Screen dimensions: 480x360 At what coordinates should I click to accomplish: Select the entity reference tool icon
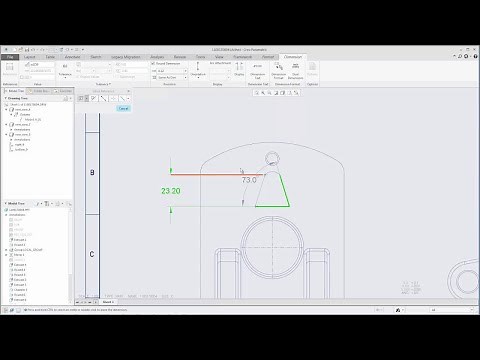click(81, 98)
